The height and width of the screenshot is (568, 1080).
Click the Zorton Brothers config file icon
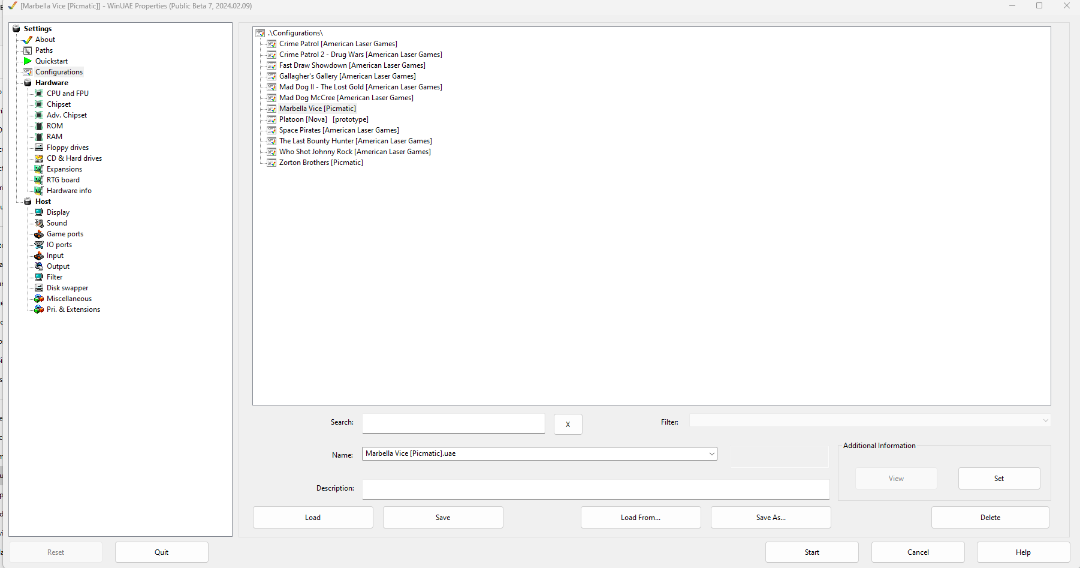271,162
